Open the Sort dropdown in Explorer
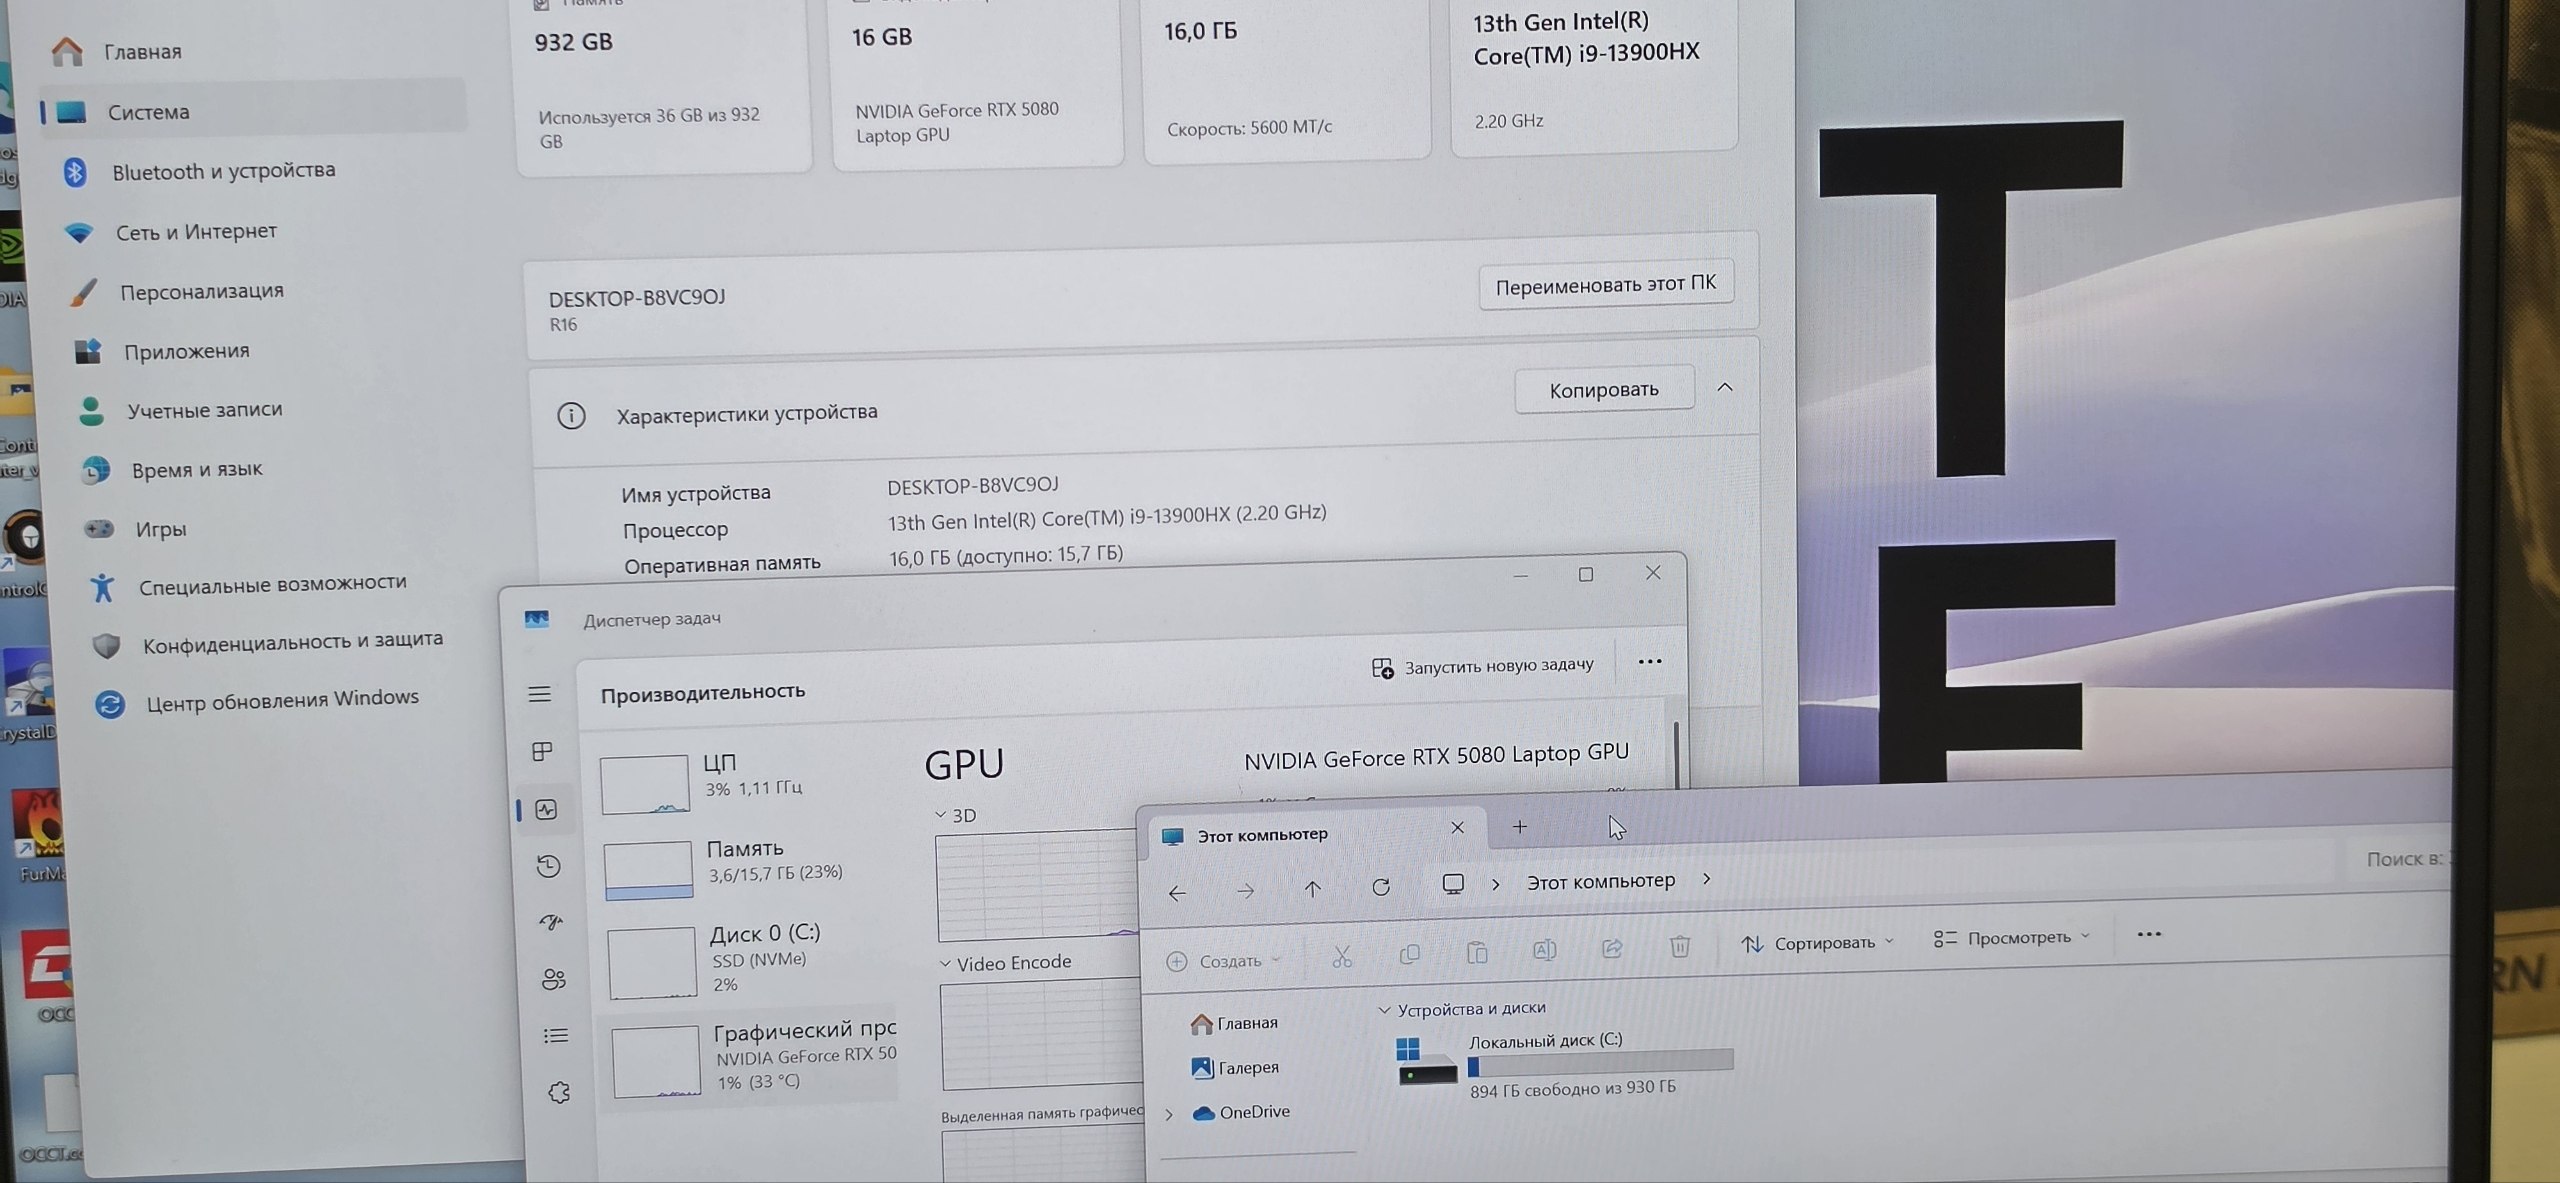The image size is (2560, 1183). click(1817, 943)
